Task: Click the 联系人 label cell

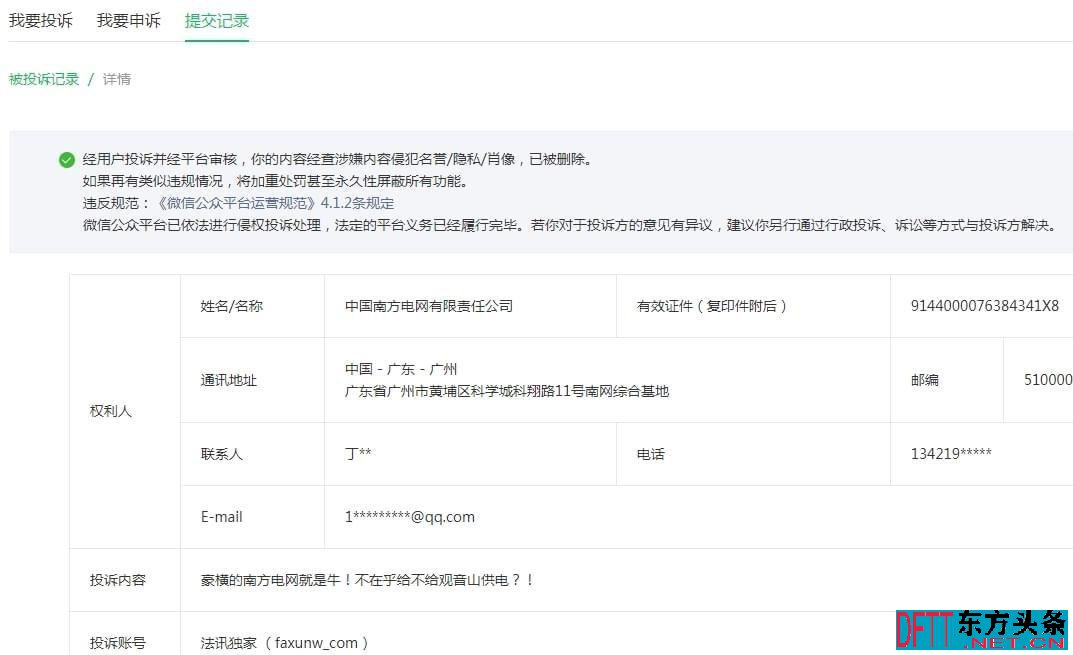Action: 222,454
